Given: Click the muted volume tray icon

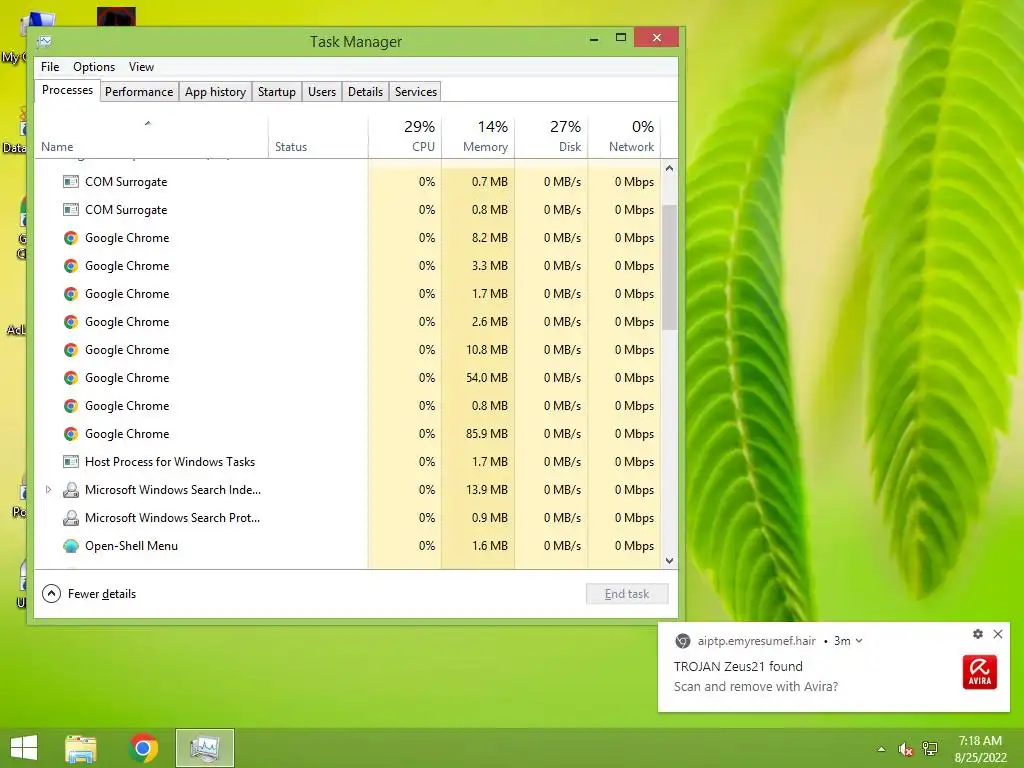Looking at the screenshot, I should point(905,749).
